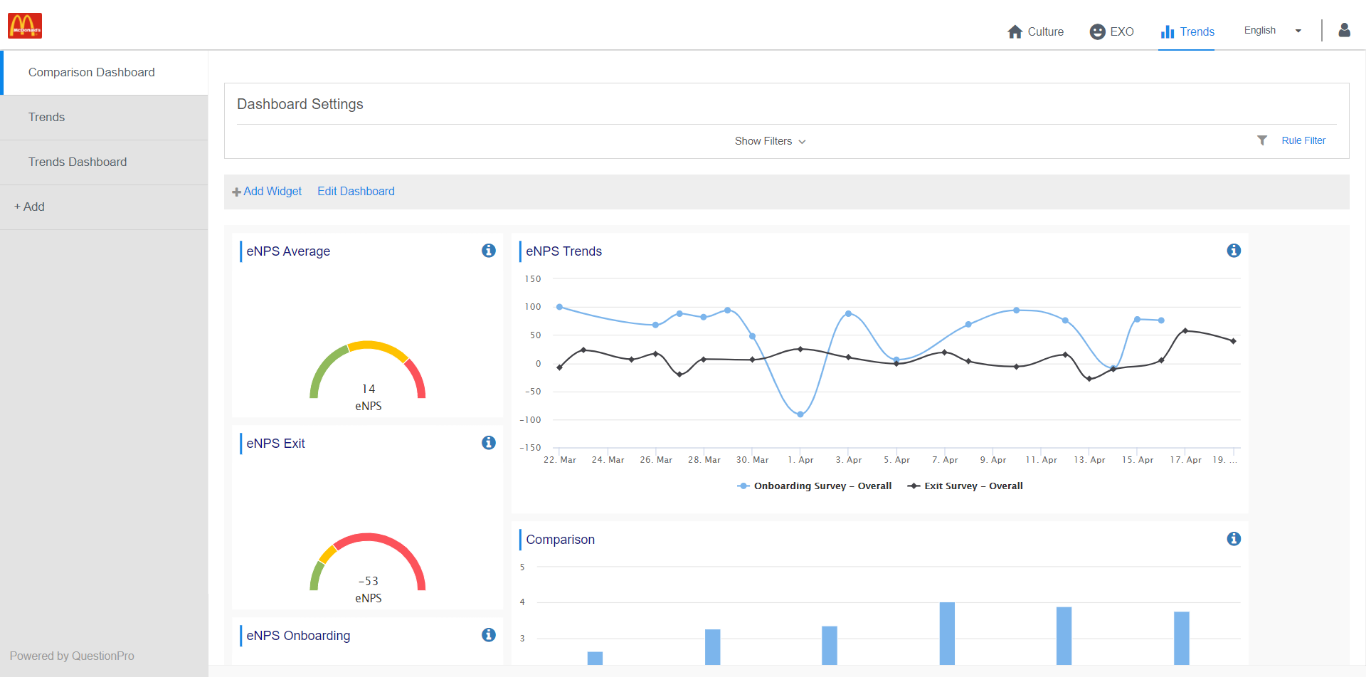This screenshot has height=677, width=1366.
Task: Click the info icon on eNPS Average widget
Action: [488, 251]
